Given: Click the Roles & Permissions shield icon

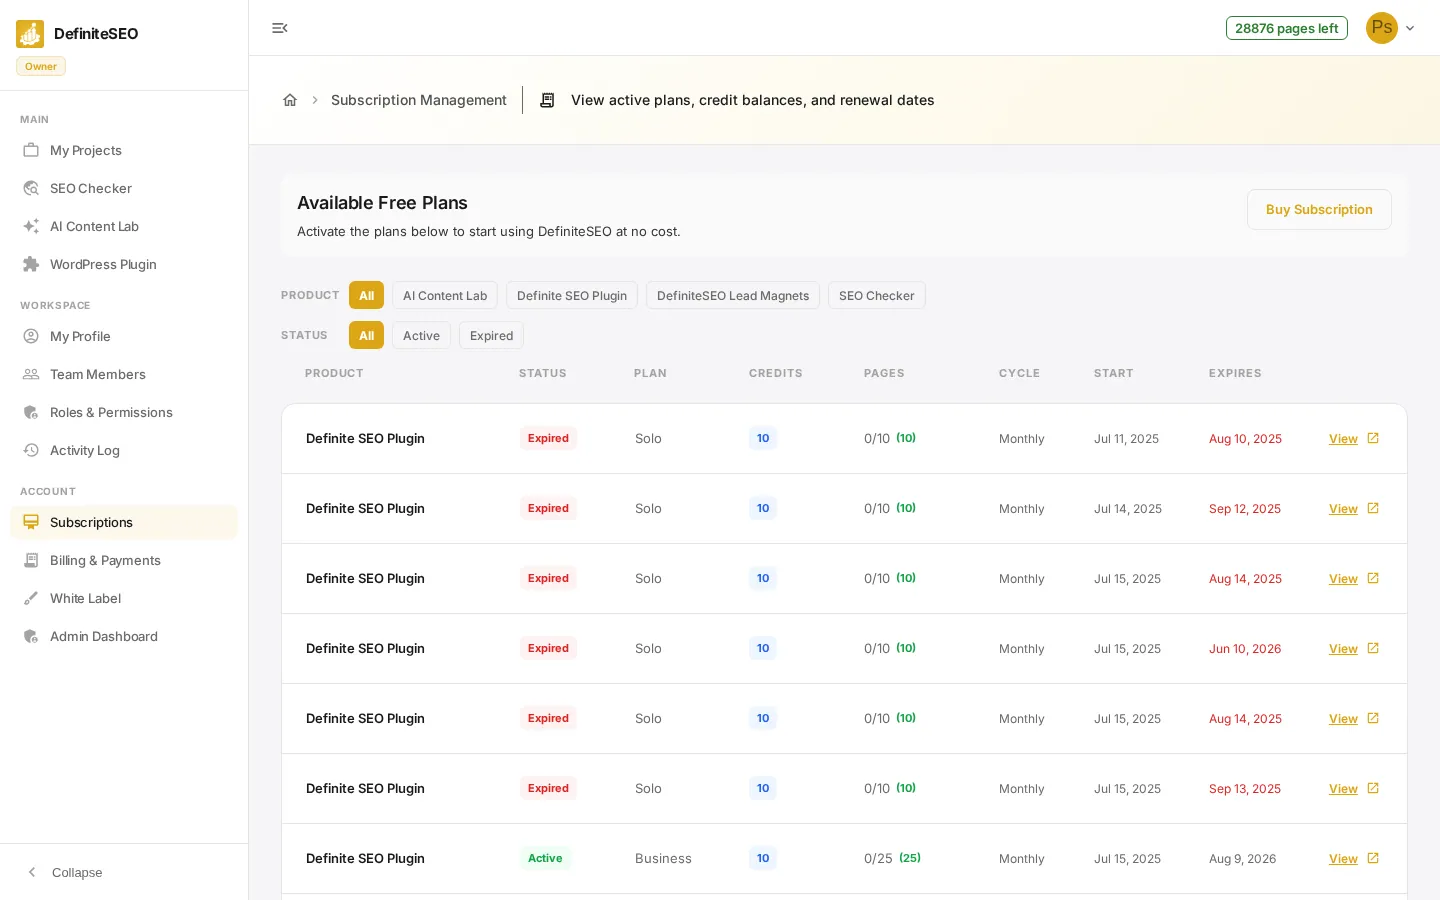Looking at the screenshot, I should (x=31, y=412).
